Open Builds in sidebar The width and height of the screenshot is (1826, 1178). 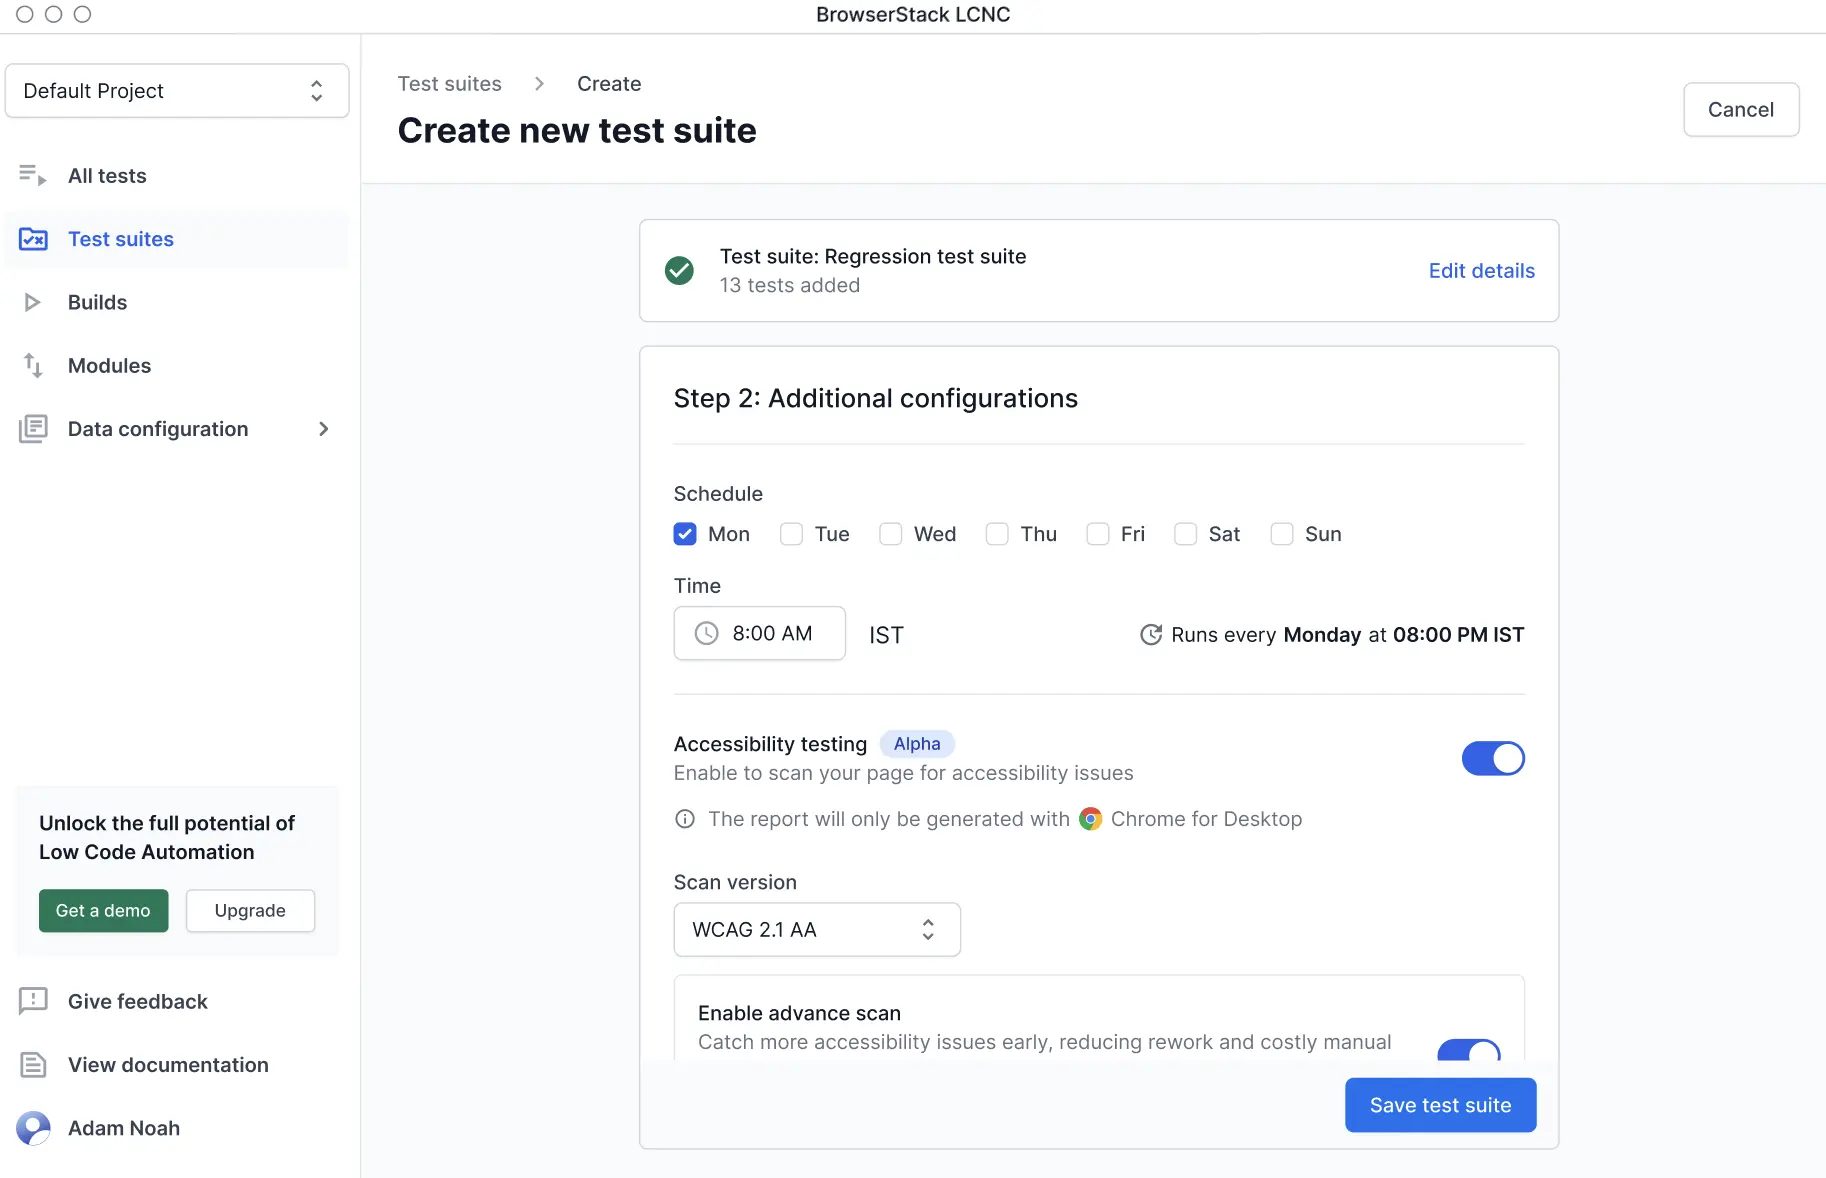coord(177,302)
